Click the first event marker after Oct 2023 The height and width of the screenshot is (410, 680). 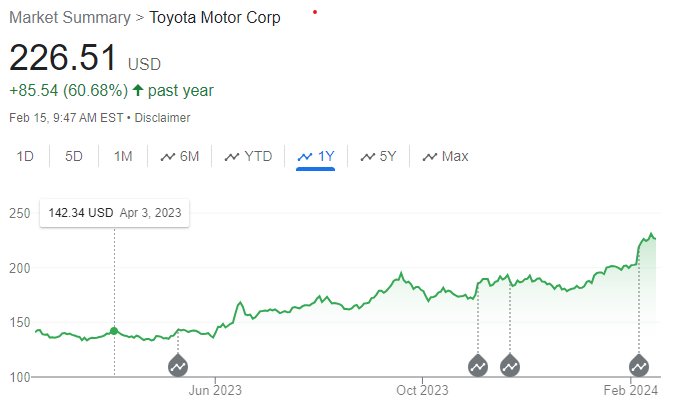pyautogui.click(x=478, y=366)
